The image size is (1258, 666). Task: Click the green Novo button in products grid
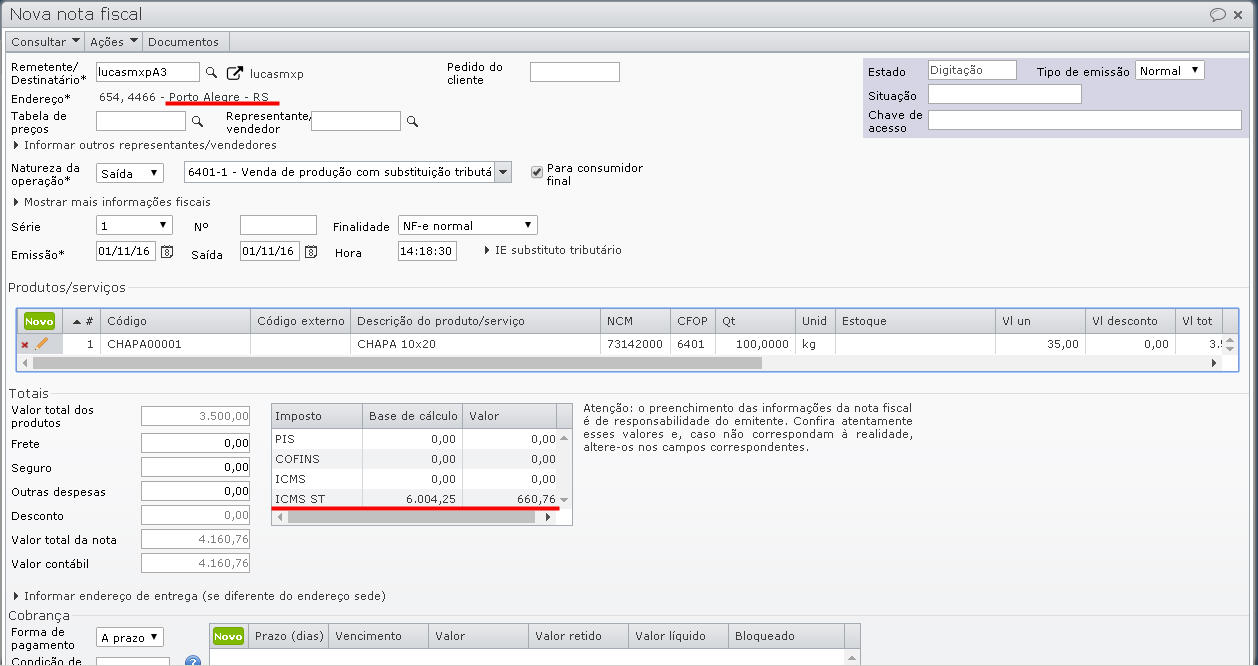tap(39, 321)
